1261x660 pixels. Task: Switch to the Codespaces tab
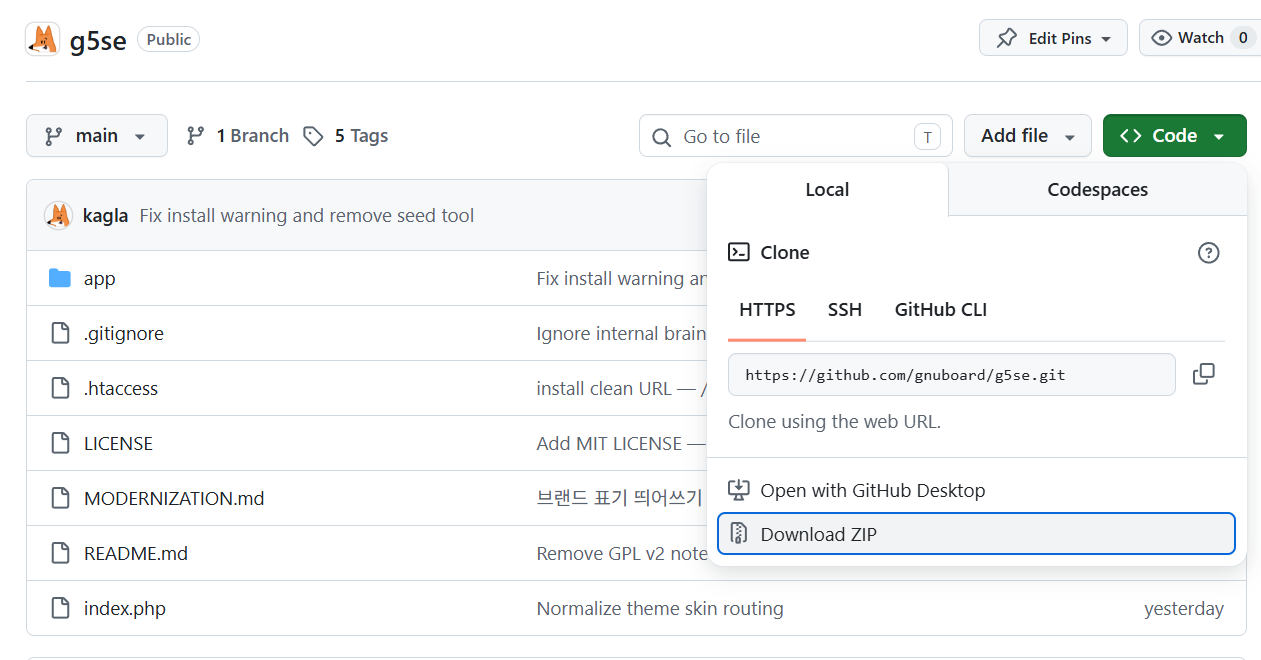point(1097,190)
